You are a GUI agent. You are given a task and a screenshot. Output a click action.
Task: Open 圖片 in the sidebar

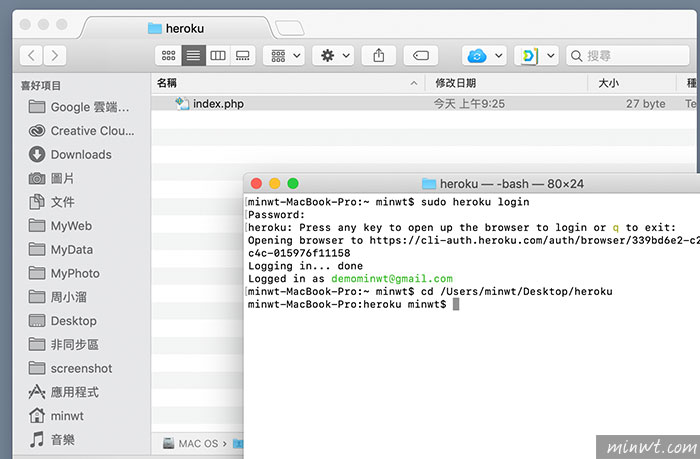pos(52,178)
